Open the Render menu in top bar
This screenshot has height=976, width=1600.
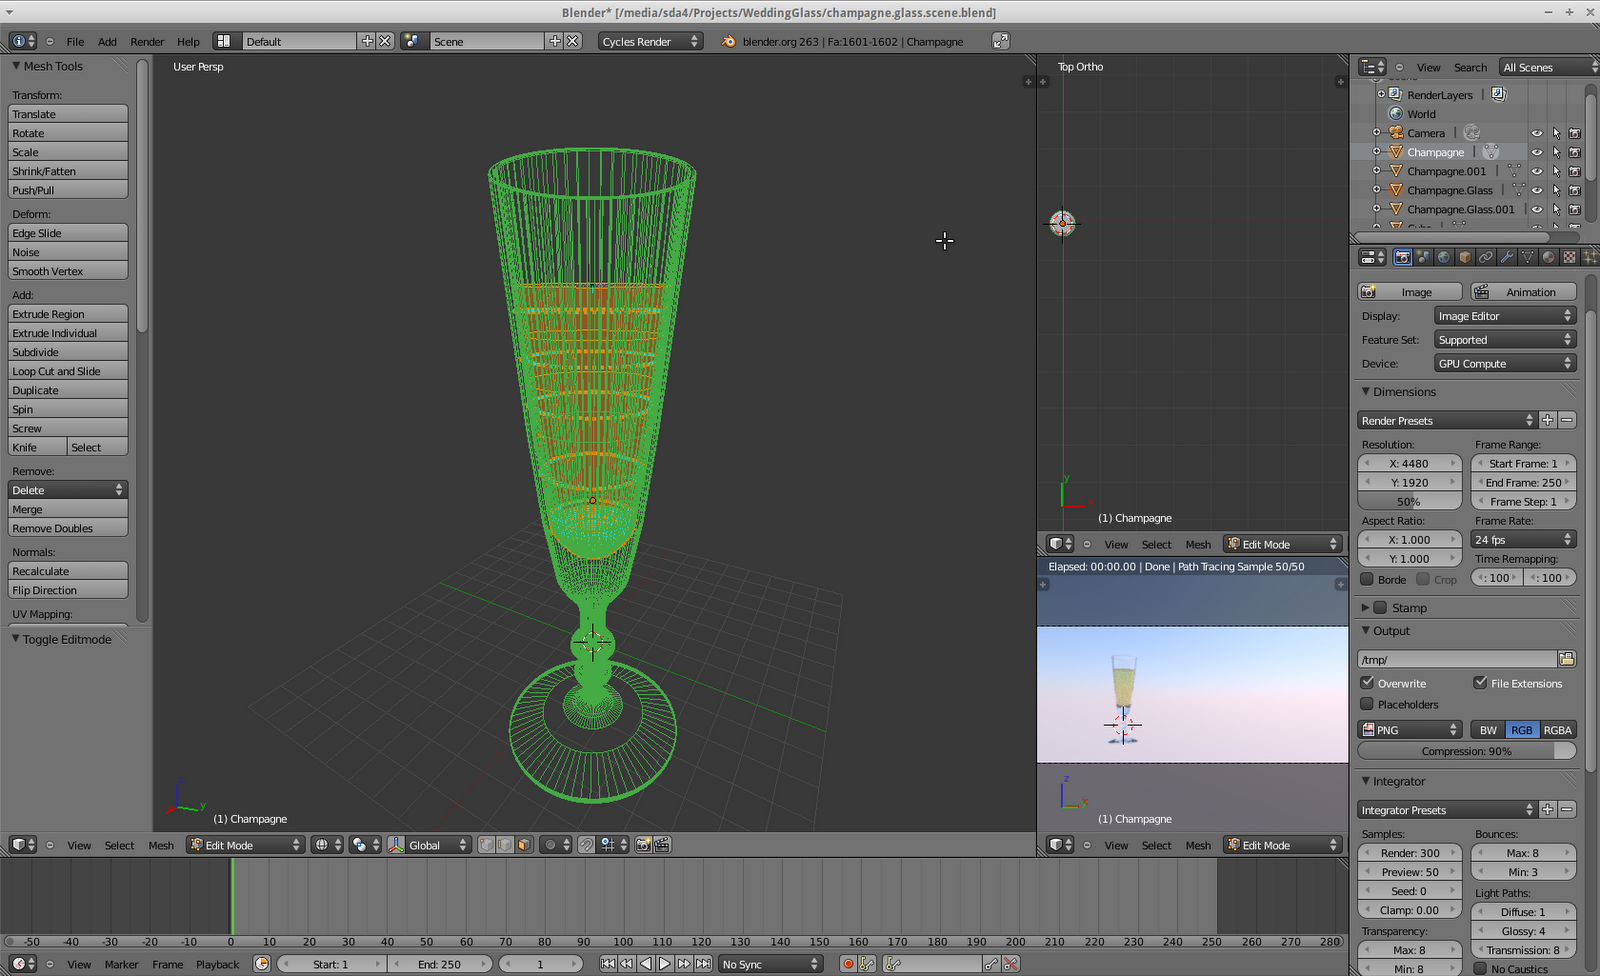coord(147,42)
